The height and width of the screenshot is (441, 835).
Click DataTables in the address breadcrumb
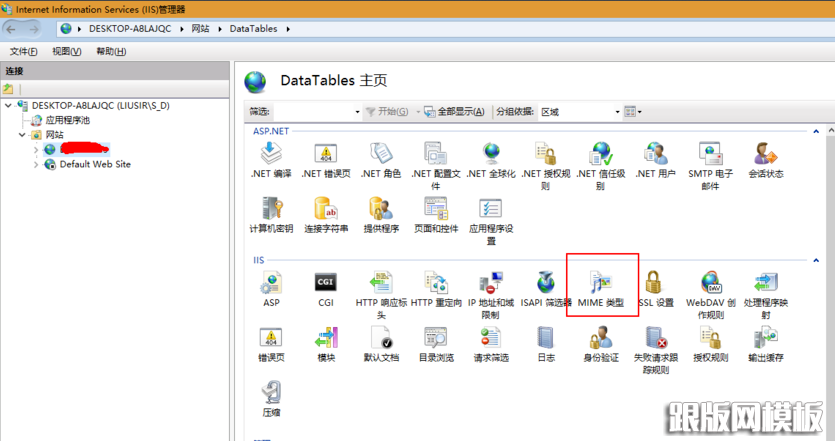[253, 29]
